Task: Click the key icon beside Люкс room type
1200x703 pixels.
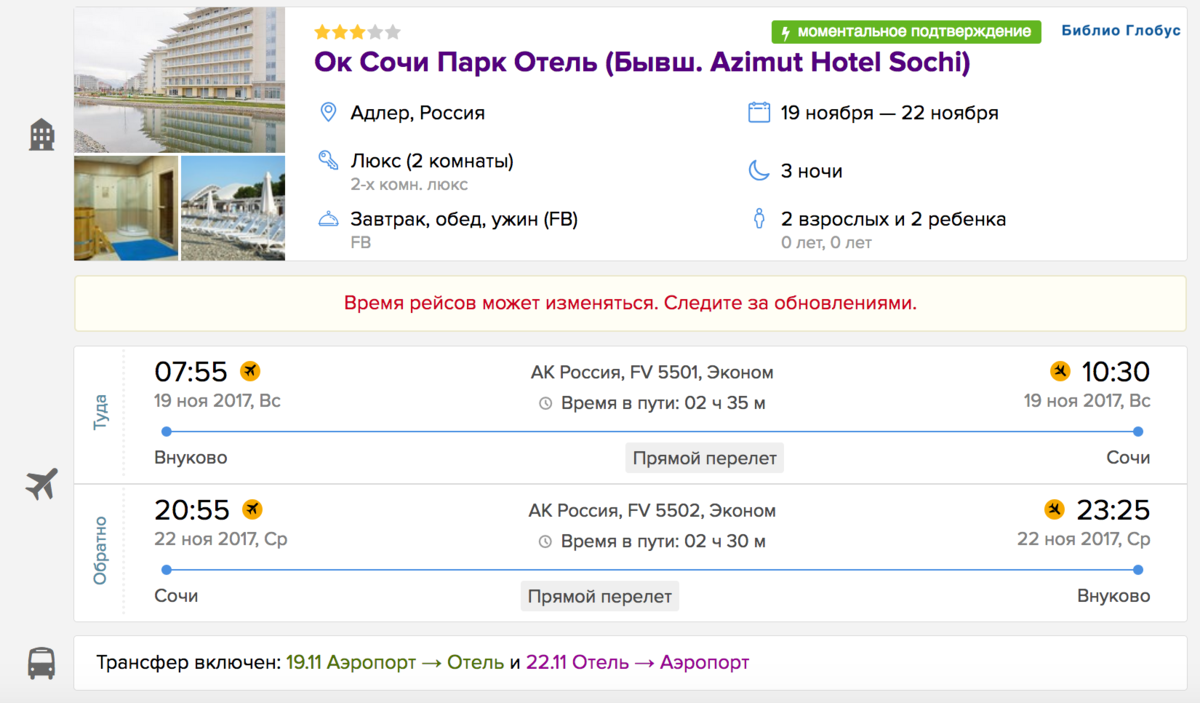Action: point(327,160)
